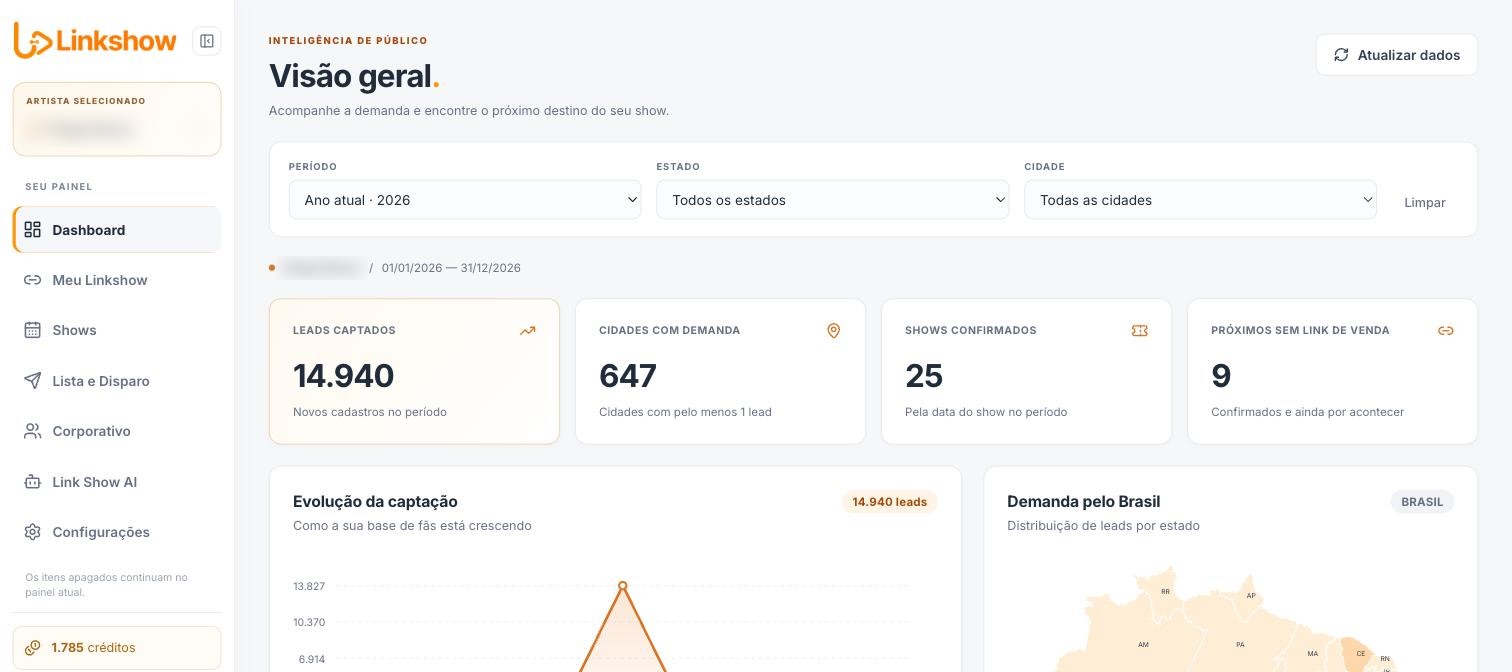Navigate to Lista e Disparo
Viewport: 1512px width, 672px height.
pyautogui.click(x=117, y=381)
